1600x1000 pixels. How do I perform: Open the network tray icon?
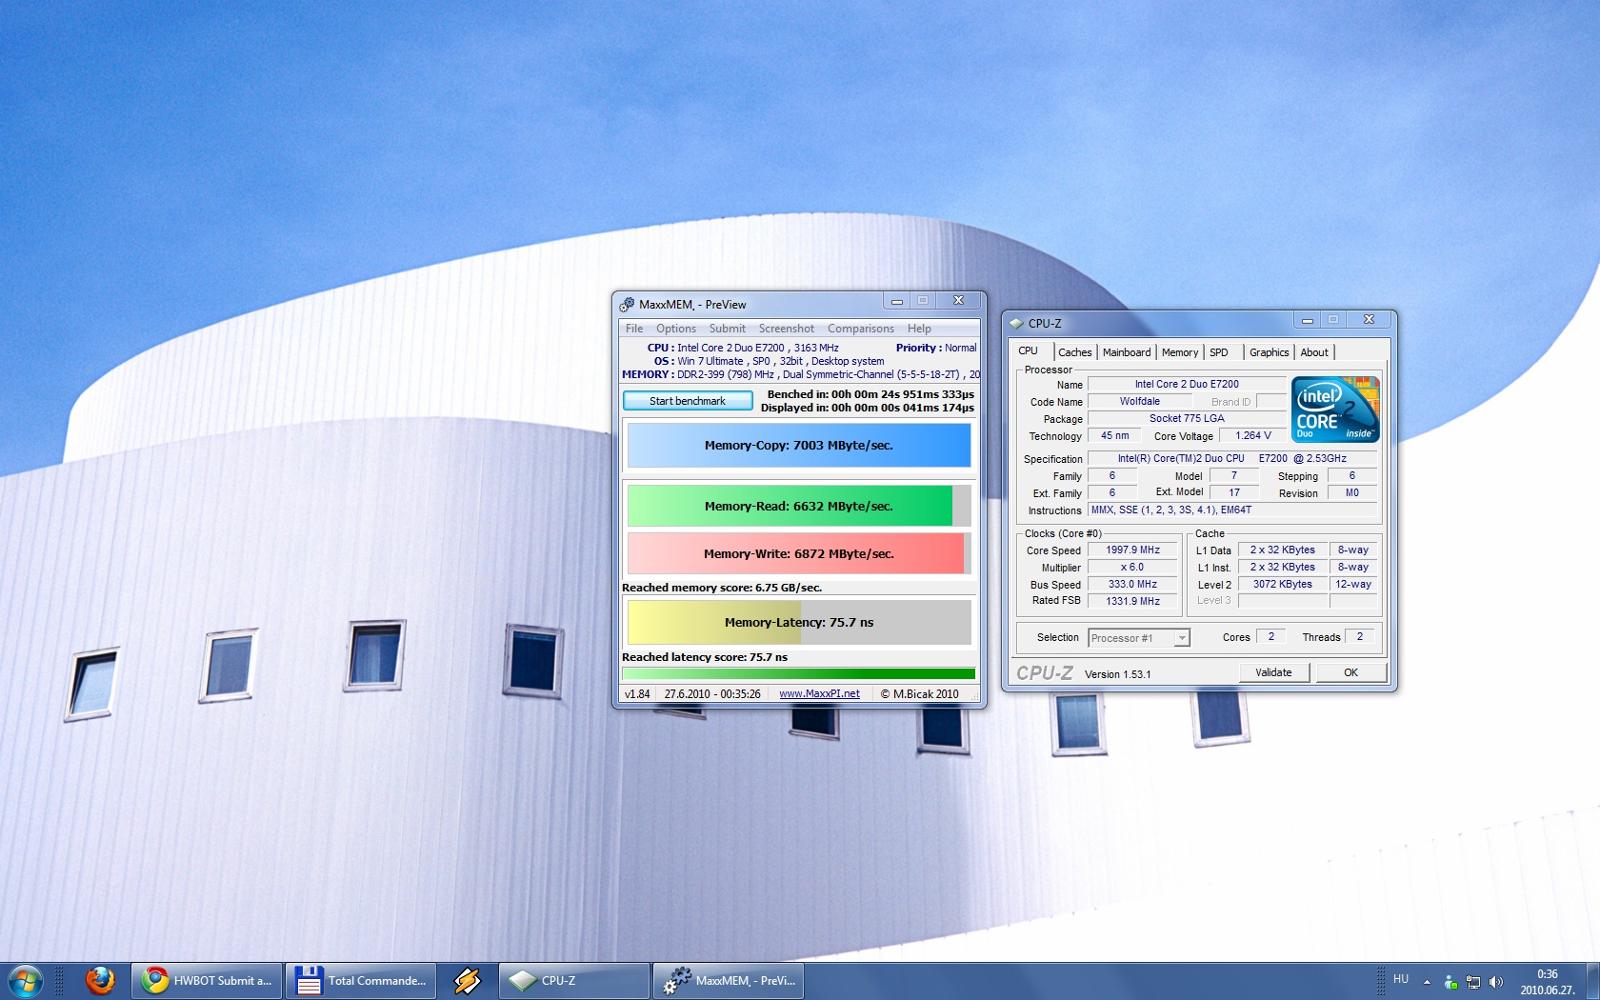tap(1473, 982)
